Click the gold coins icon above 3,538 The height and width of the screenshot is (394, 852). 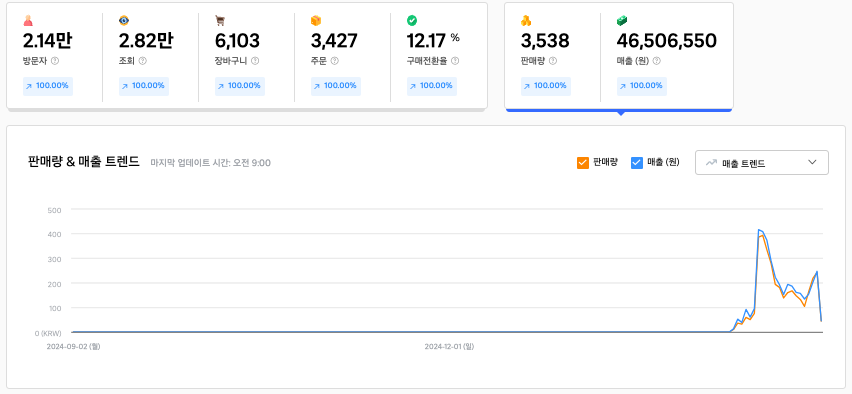point(526,21)
